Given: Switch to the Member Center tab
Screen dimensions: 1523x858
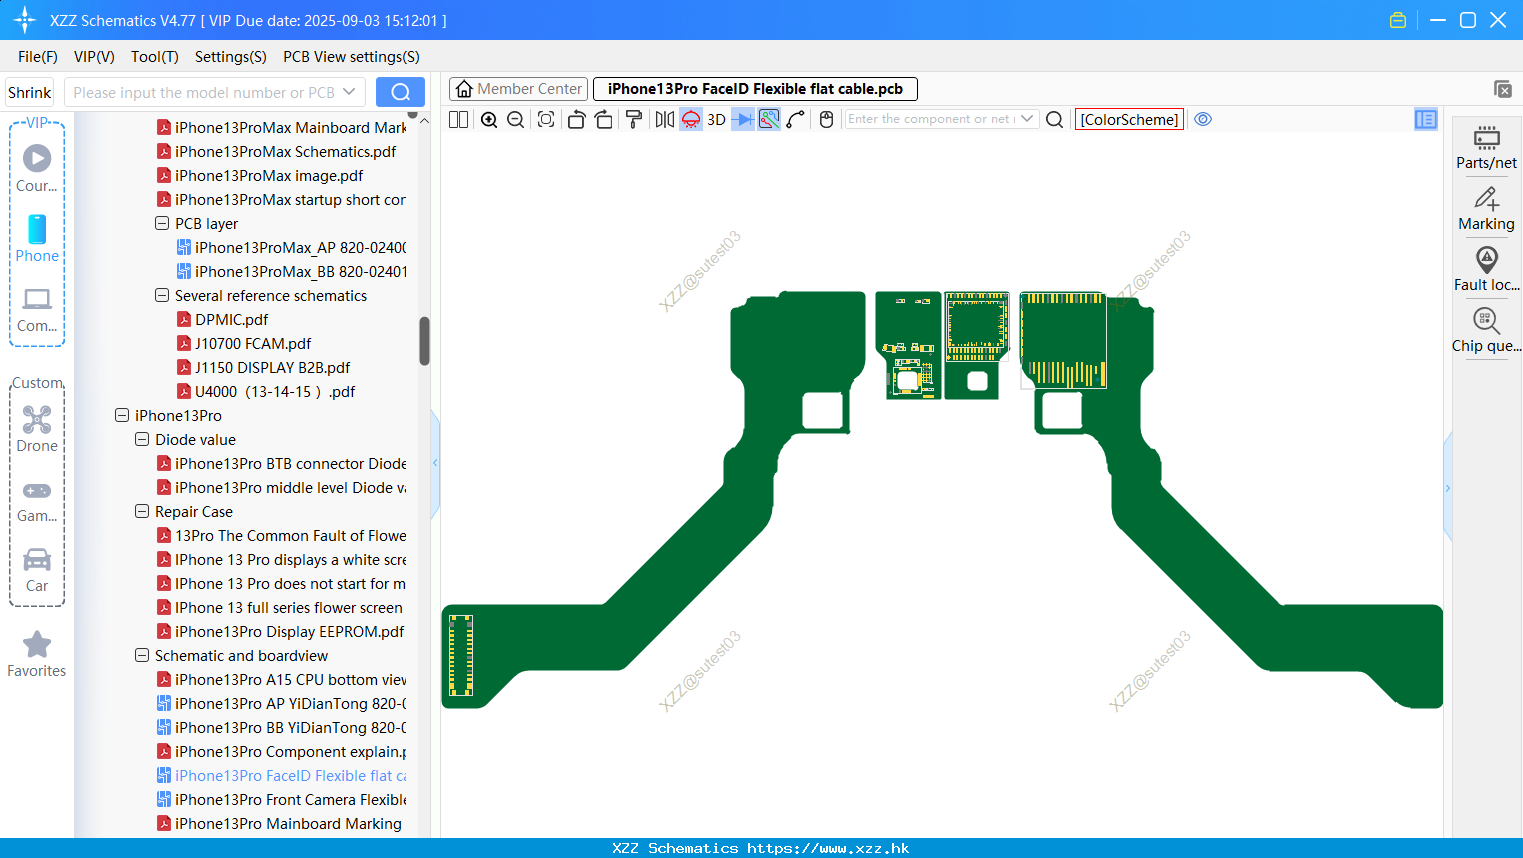Looking at the screenshot, I should point(519,89).
